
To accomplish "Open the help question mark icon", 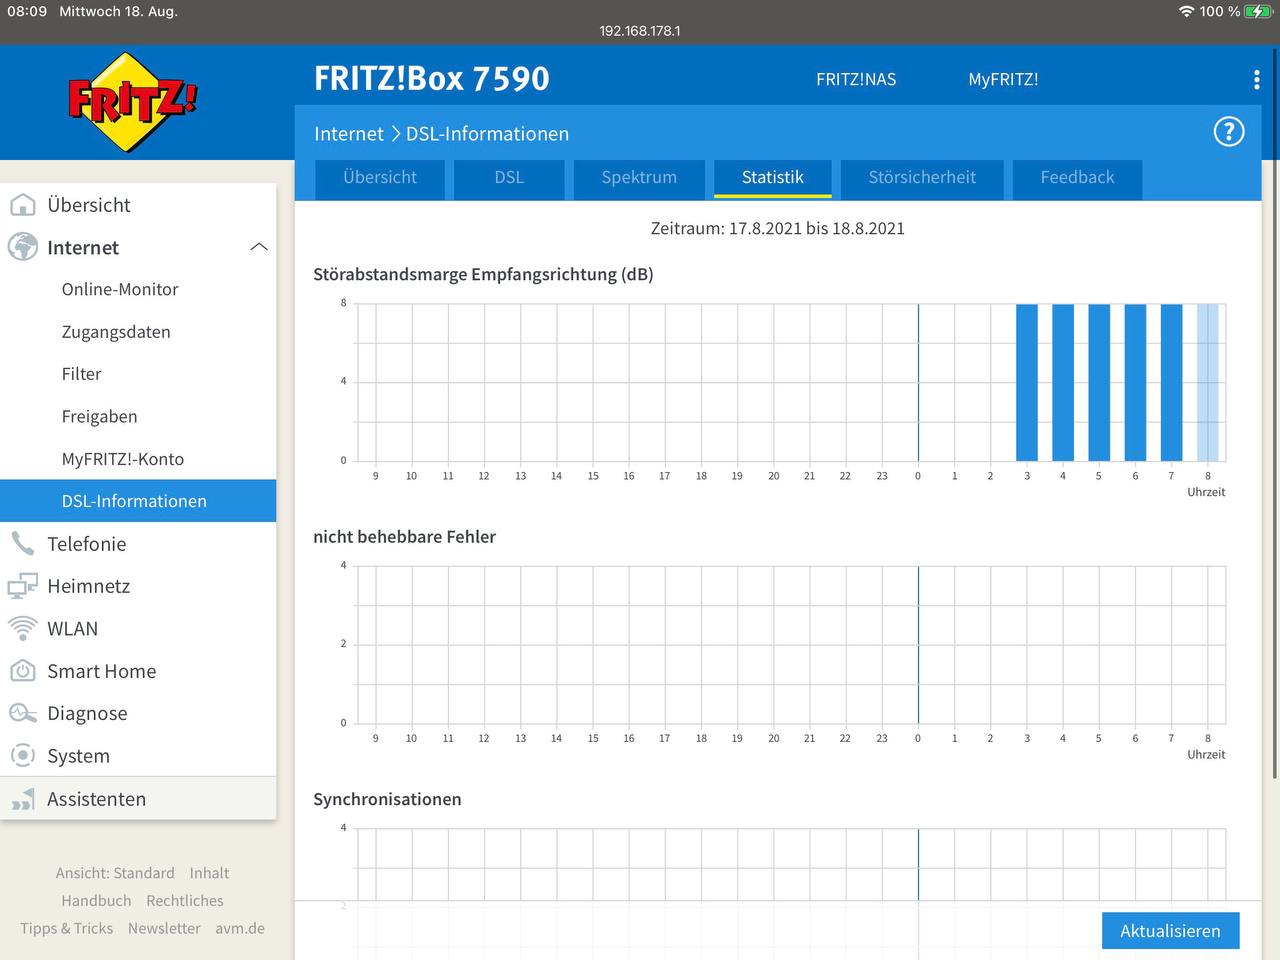I will tap(1229, 132).
